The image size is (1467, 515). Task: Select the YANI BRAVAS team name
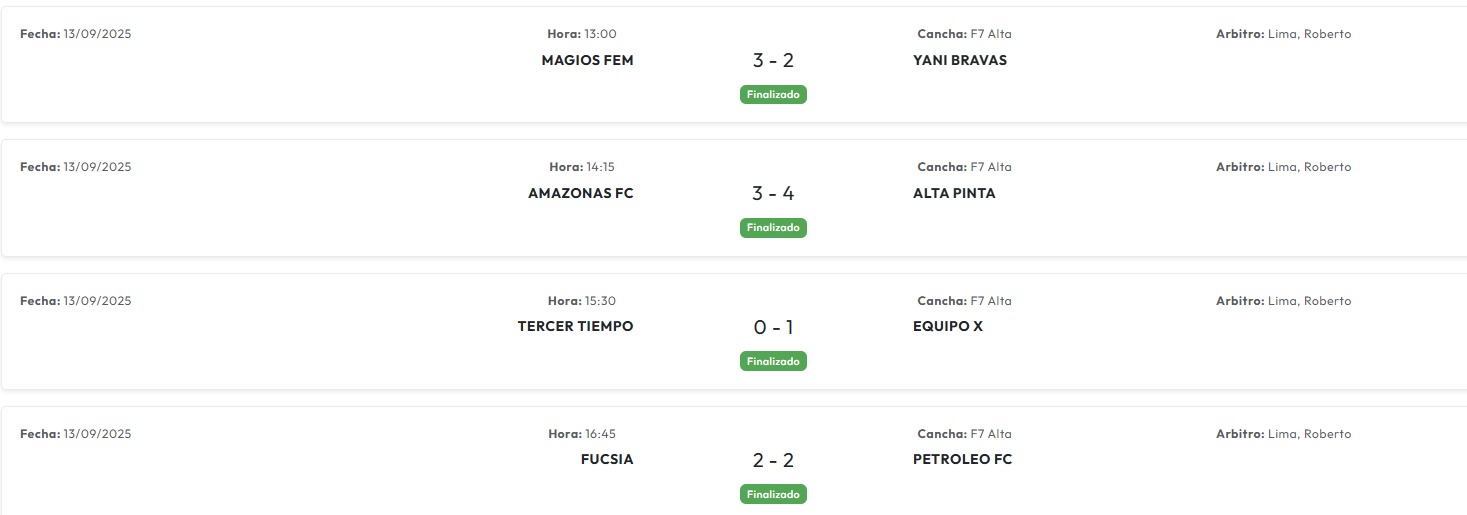(x=959, y=60)
